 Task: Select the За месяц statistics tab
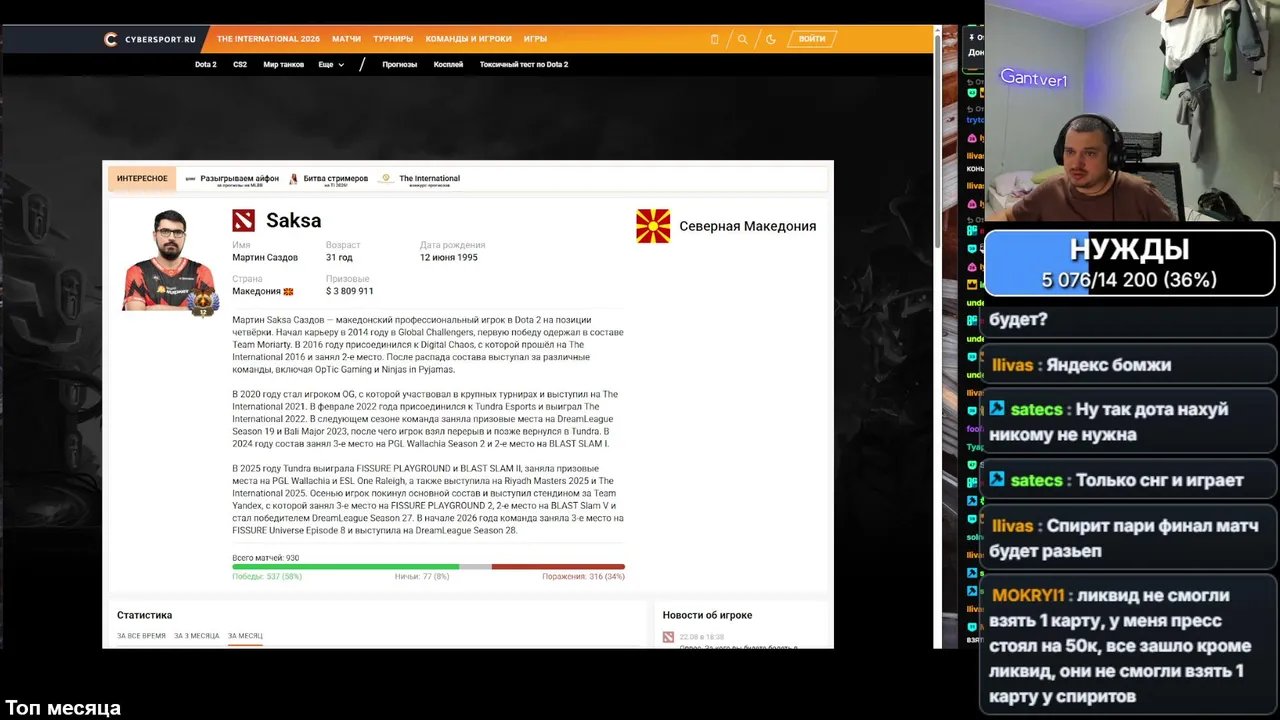pyautogui.click(x=245, y=636)
